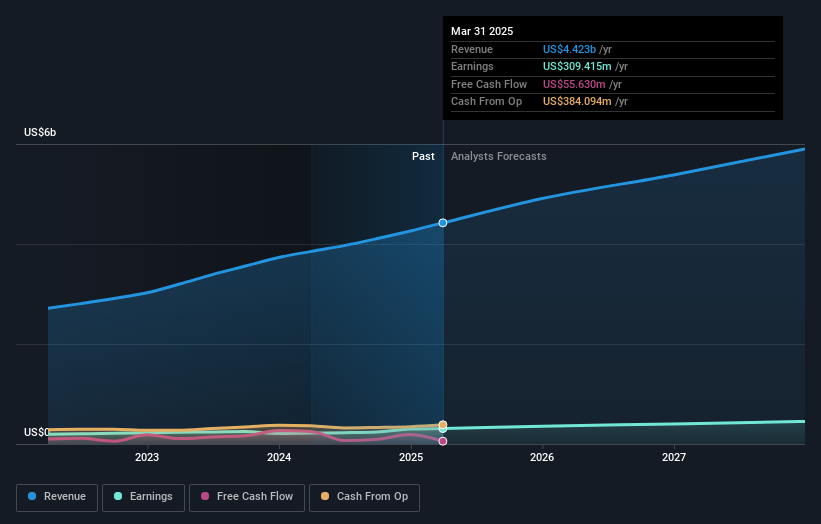Click the US$4.423b revenue value

569,49
